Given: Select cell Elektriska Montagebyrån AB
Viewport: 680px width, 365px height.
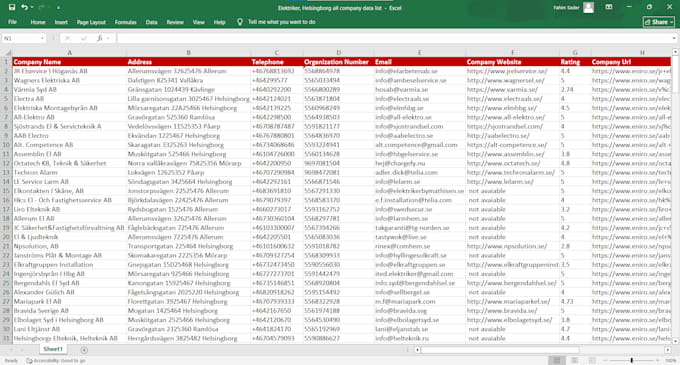Looking at the screenshot, I should click(69, 108).
